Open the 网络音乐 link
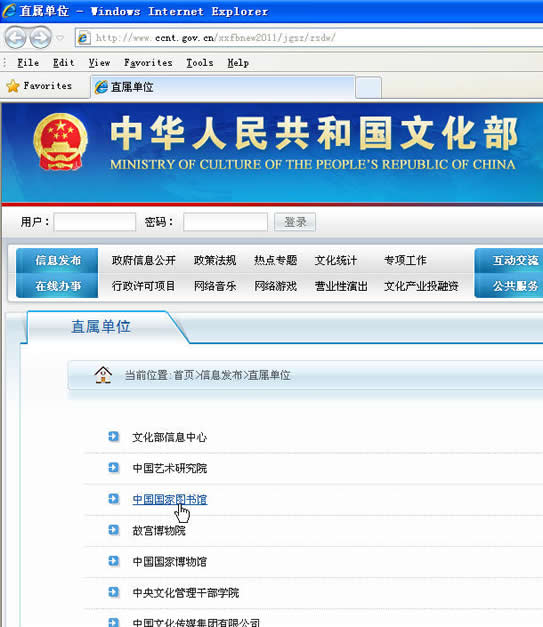Screen dimensions: 543x627 point(215,286)
